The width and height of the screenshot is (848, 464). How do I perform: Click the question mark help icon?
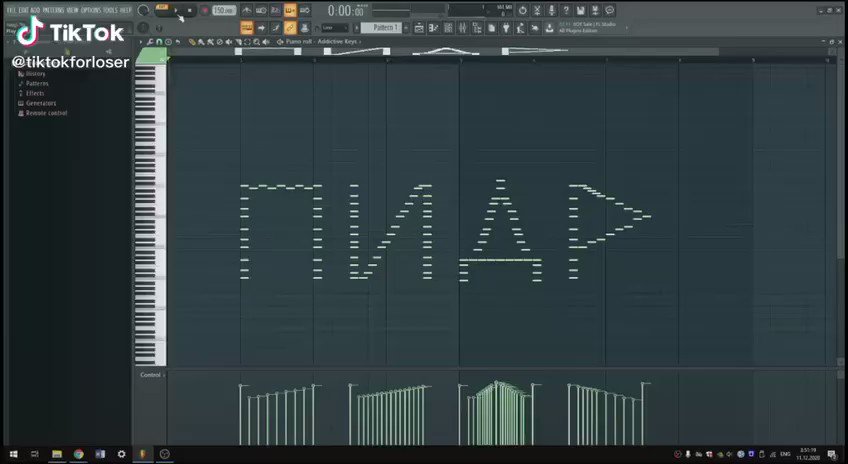(x=566, y=10)
